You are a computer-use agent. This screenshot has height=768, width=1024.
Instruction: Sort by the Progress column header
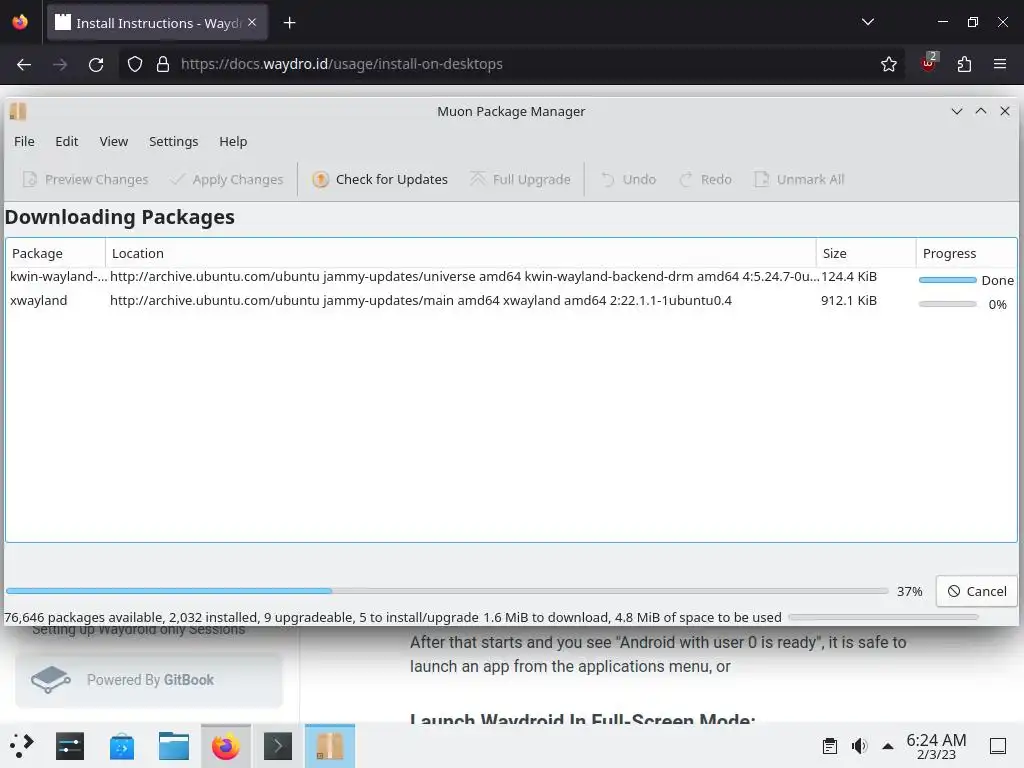967,253
